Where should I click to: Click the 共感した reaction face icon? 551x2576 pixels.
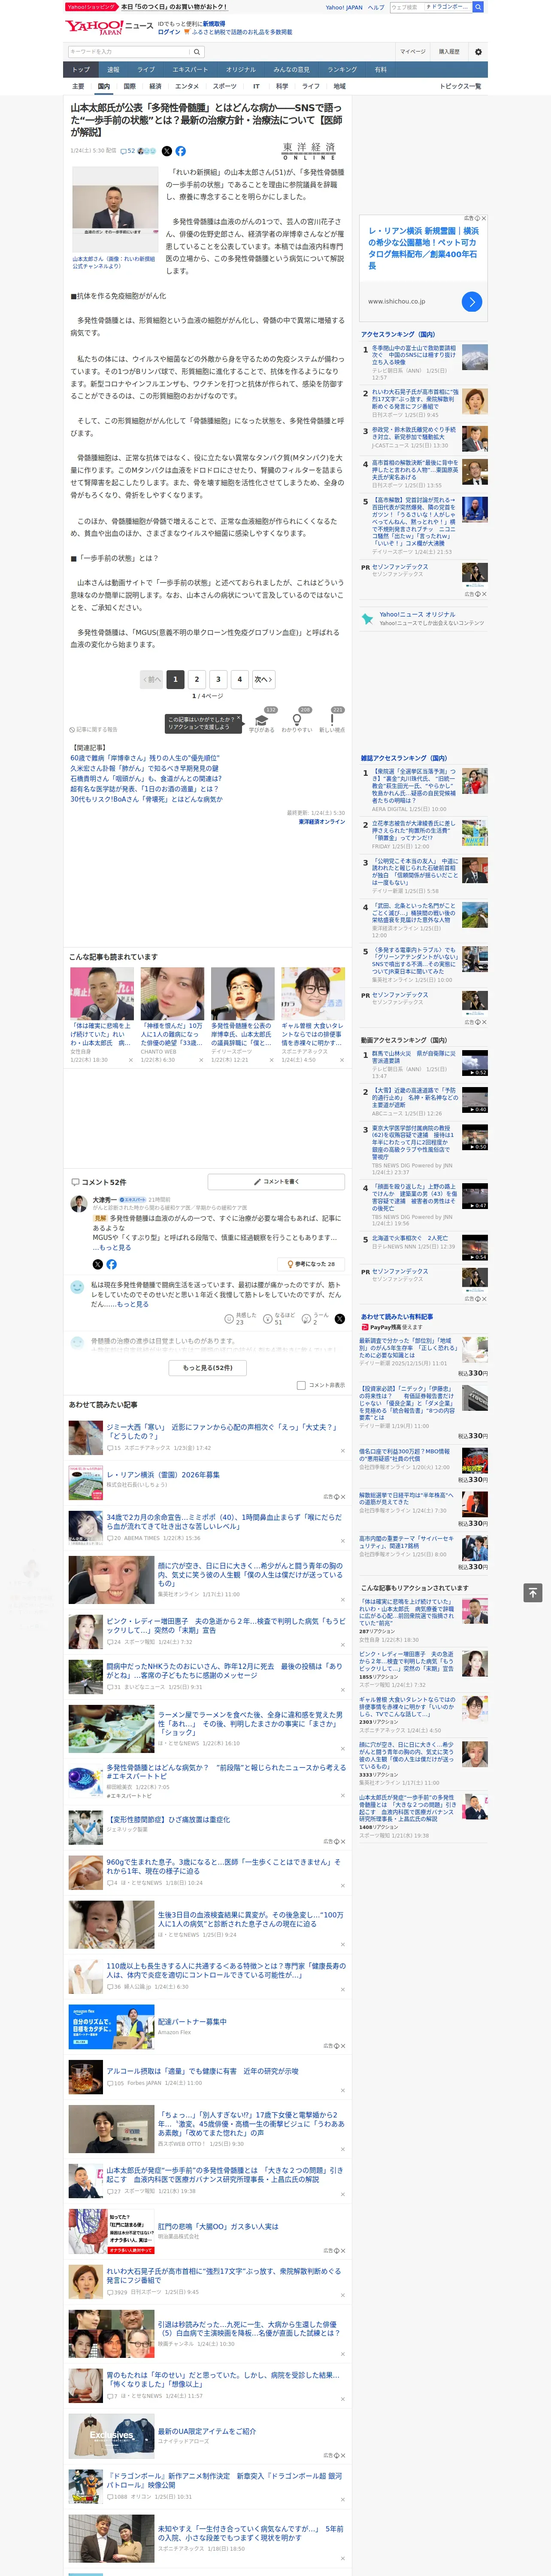229,1319
